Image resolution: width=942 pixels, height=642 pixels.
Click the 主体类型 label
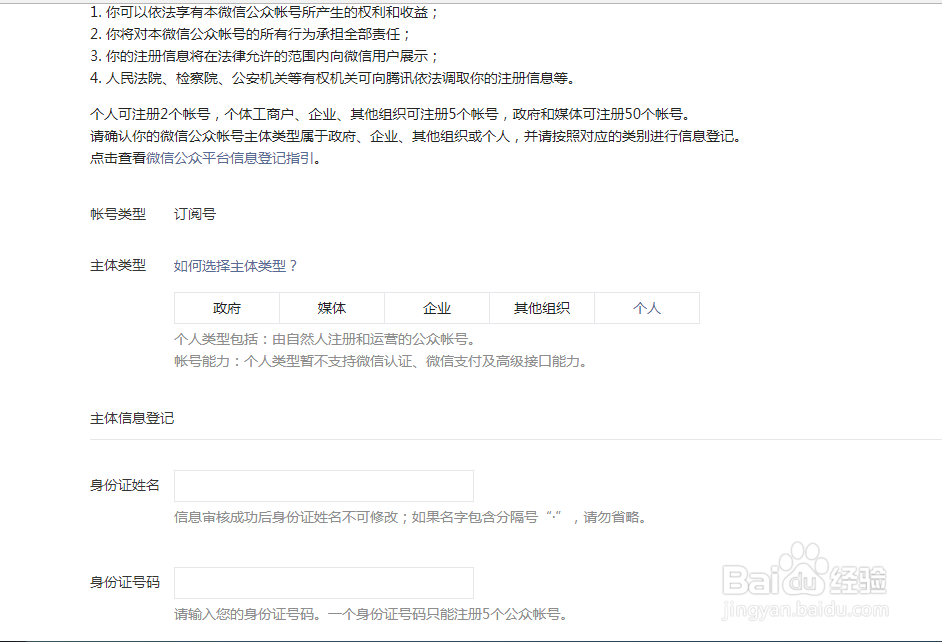tap(118, 265)
